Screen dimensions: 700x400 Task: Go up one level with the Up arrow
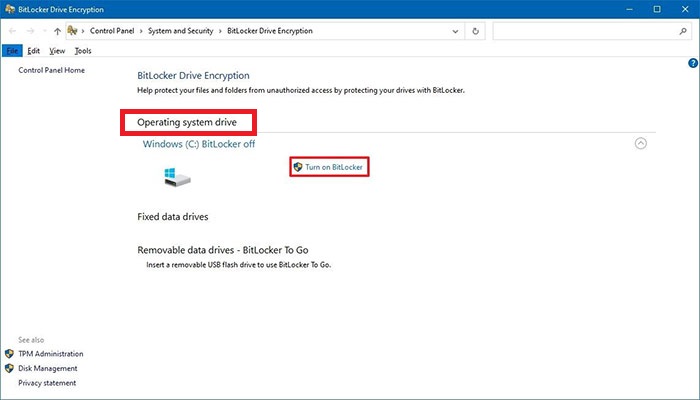57,31
